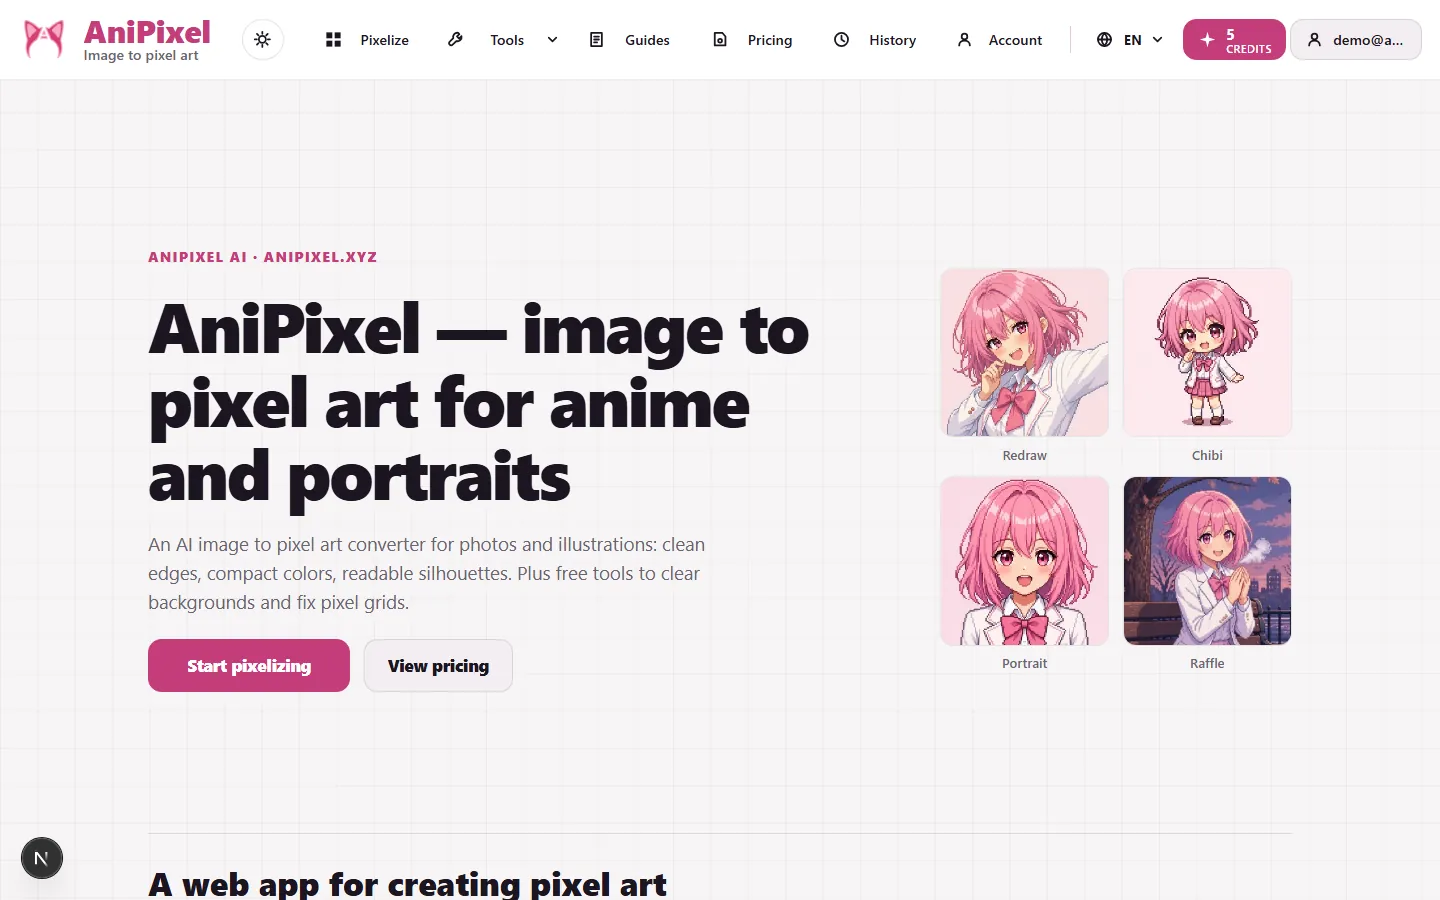Click Start pixelizing button

[249, 666]
